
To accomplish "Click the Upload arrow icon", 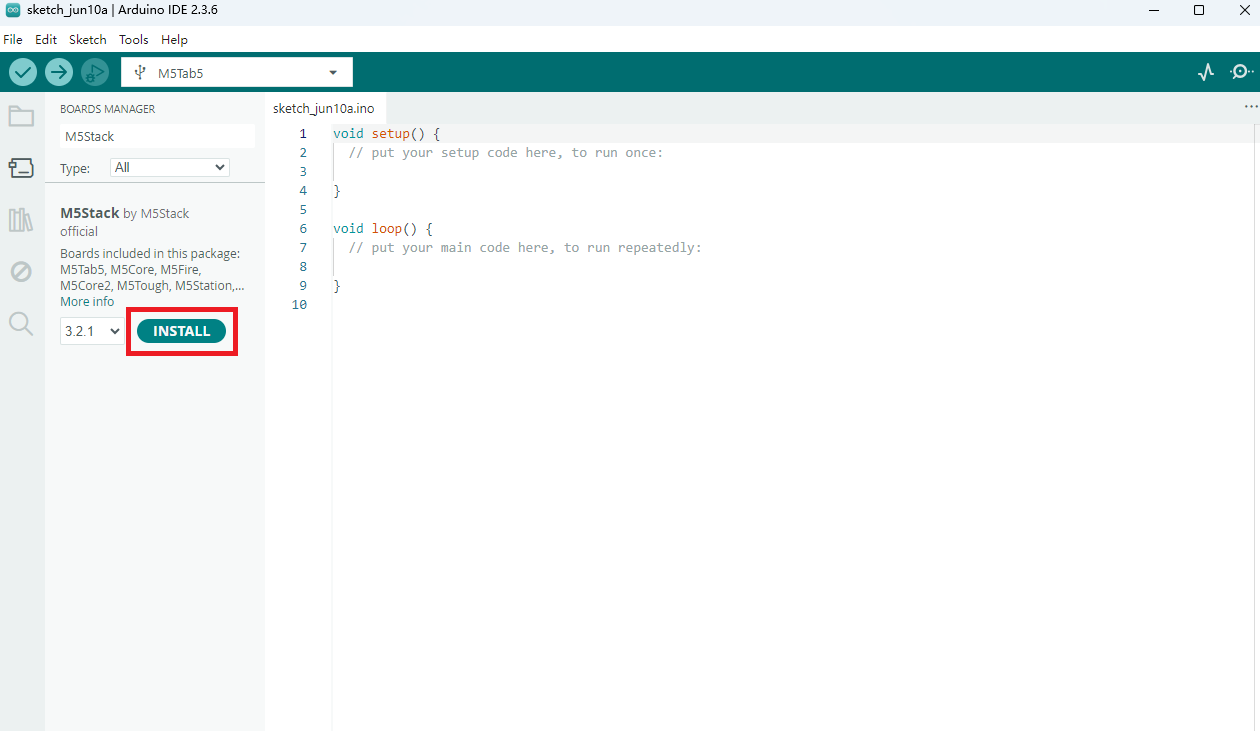I will coord(59,72).
